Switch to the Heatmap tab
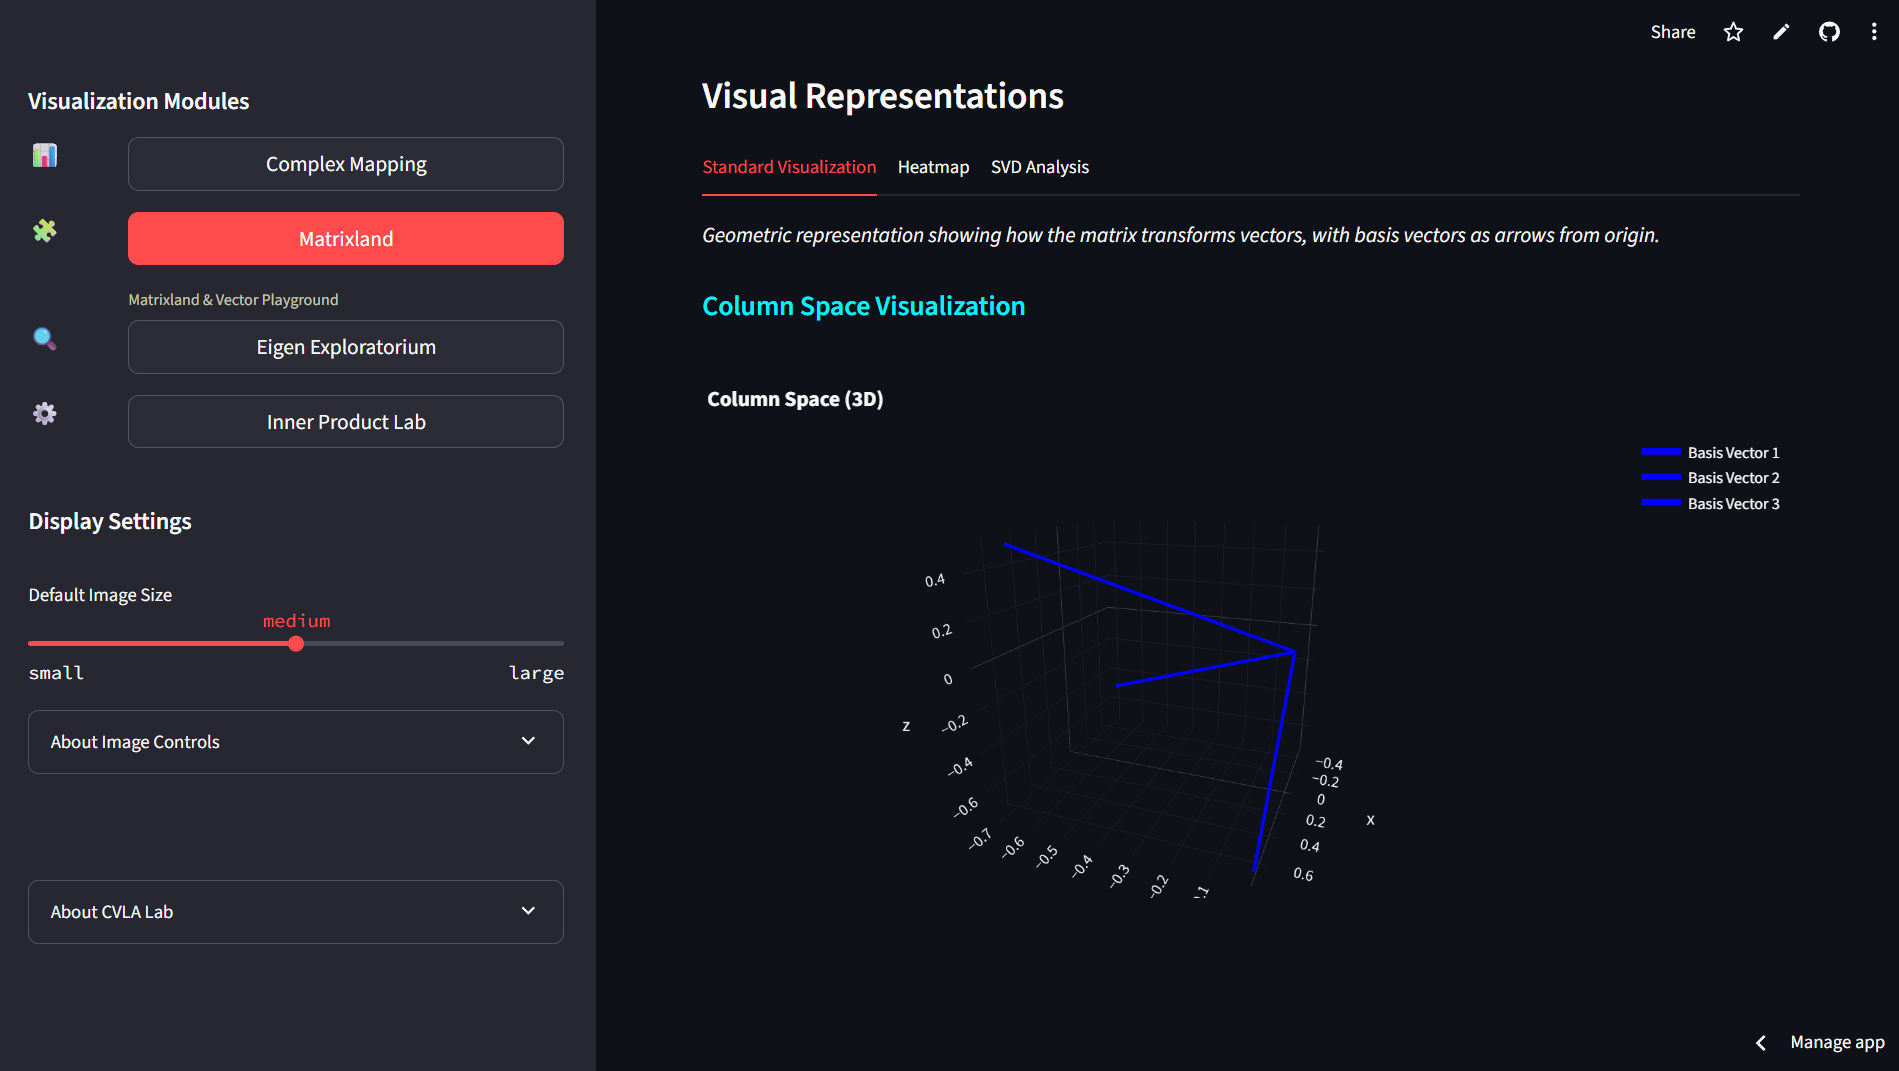 click(x=933, y=167)
